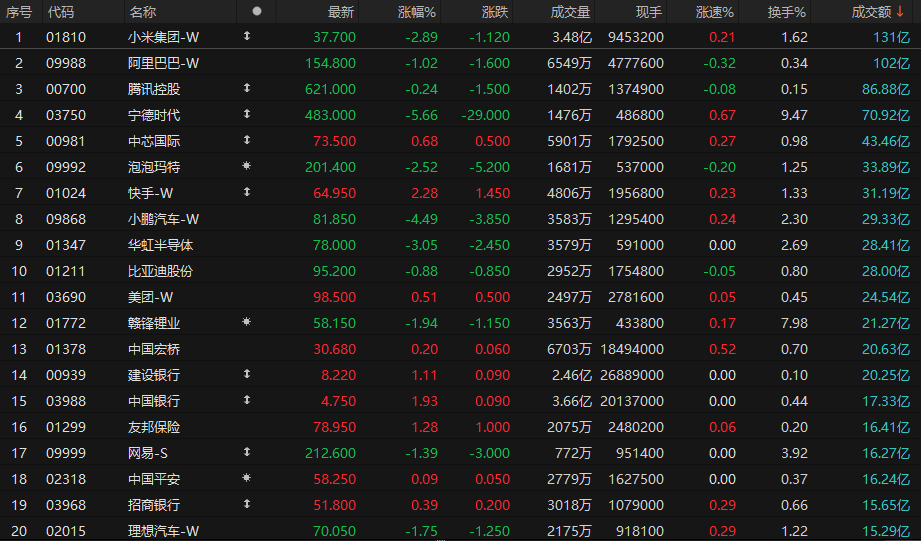Sort by the 涨速% column header
Screen dimensions: 921x541
pyautogui.click(x=715, y=12)
